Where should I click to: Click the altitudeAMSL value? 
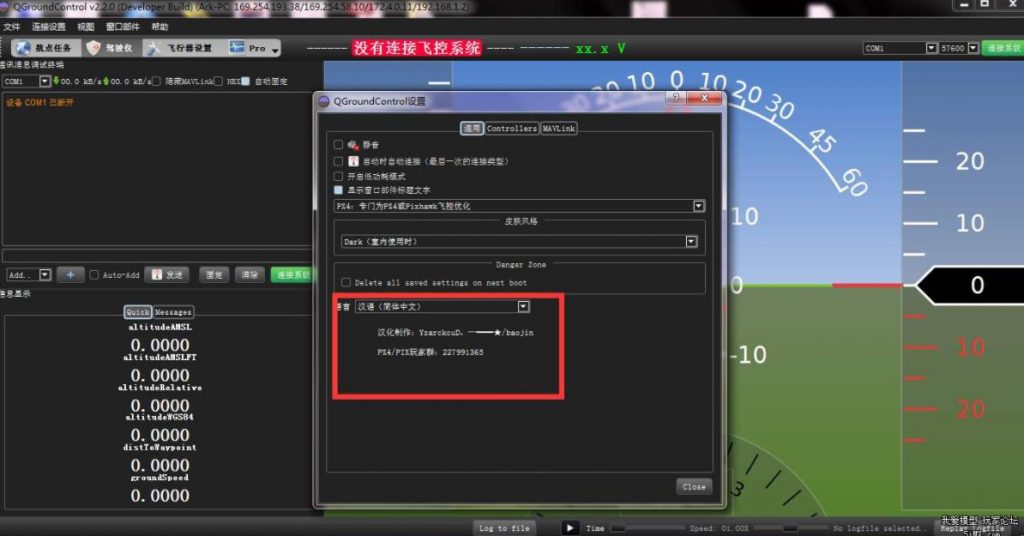pyautogui.click(x=160, y=345)
